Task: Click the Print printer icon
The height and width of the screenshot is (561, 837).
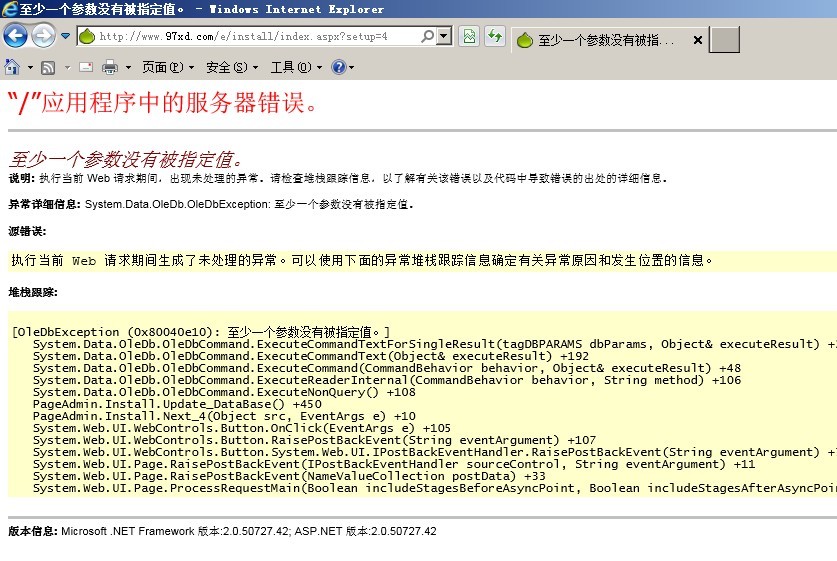Action: [x=109, y=68]
